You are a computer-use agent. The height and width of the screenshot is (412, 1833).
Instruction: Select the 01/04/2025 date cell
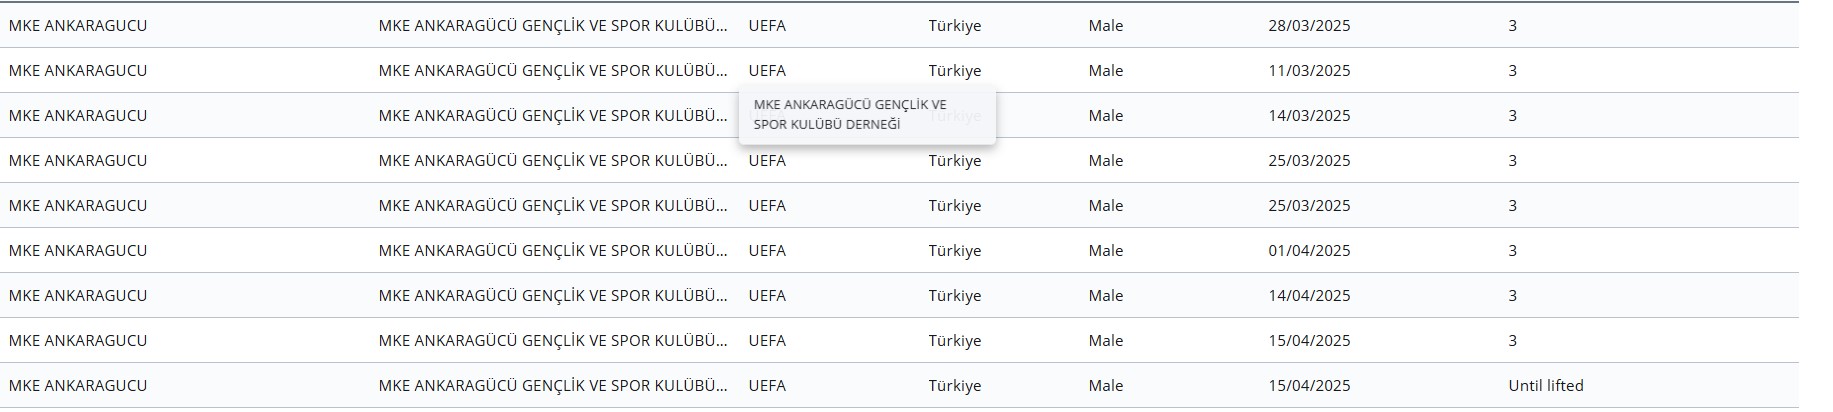1309,250
